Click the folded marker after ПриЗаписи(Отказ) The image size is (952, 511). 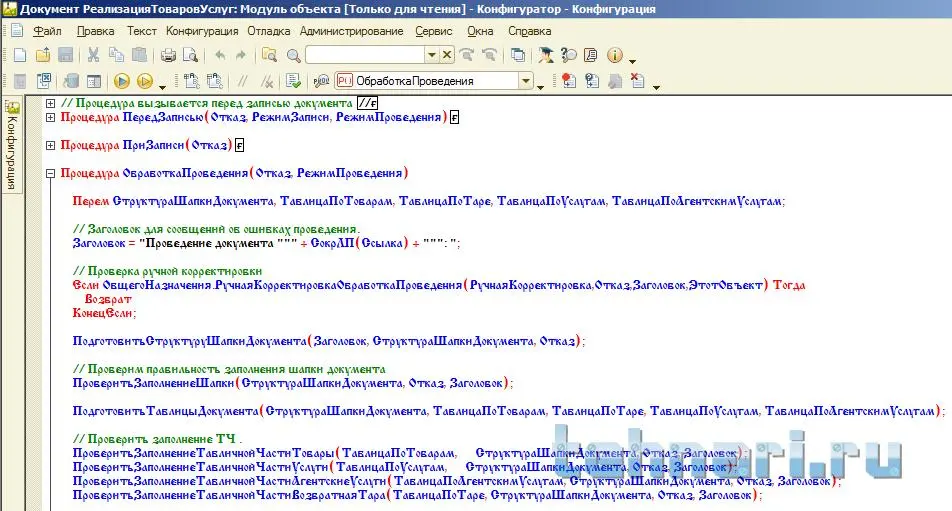click(239, 145)
